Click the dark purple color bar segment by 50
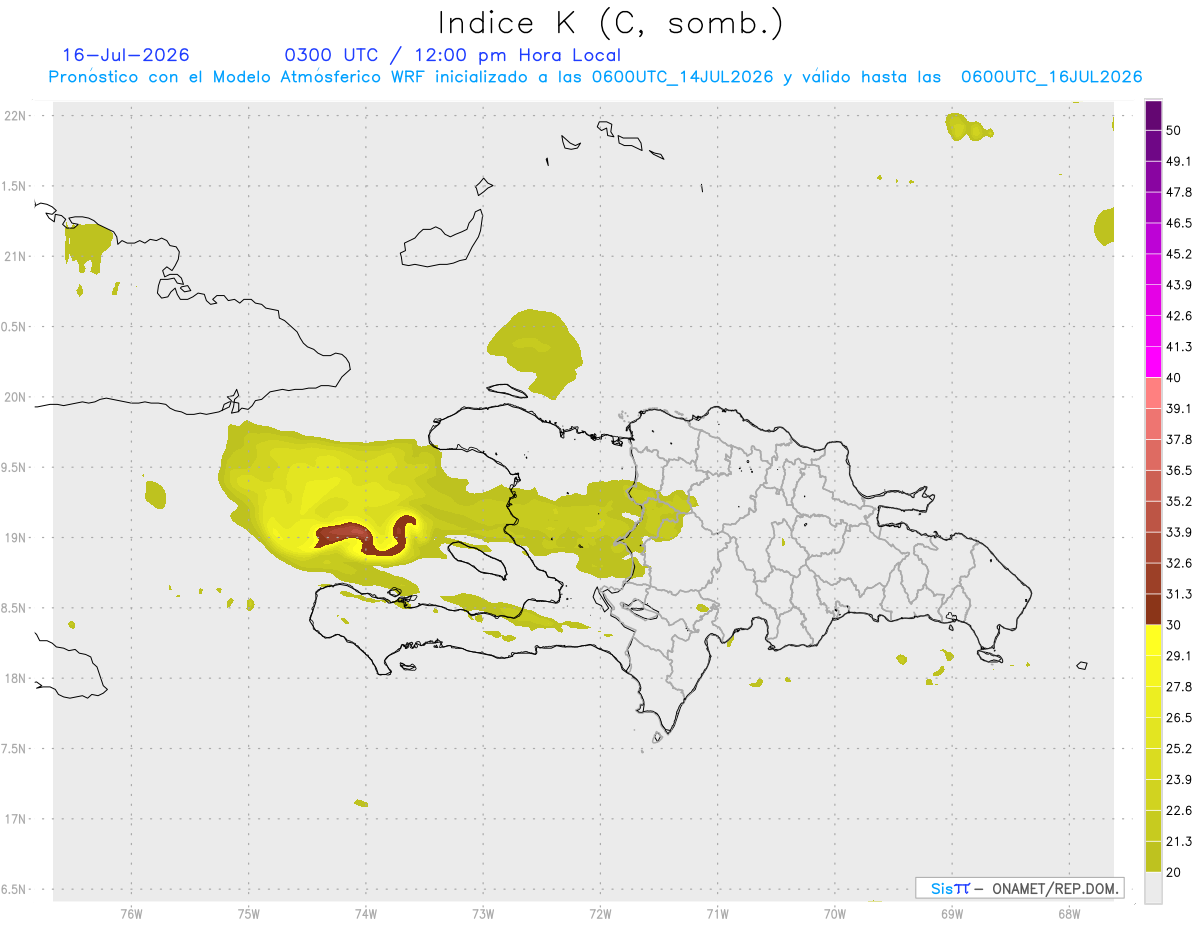Image resolution: width=1200 pixels, height=927 pixels. click(1154, 115)
